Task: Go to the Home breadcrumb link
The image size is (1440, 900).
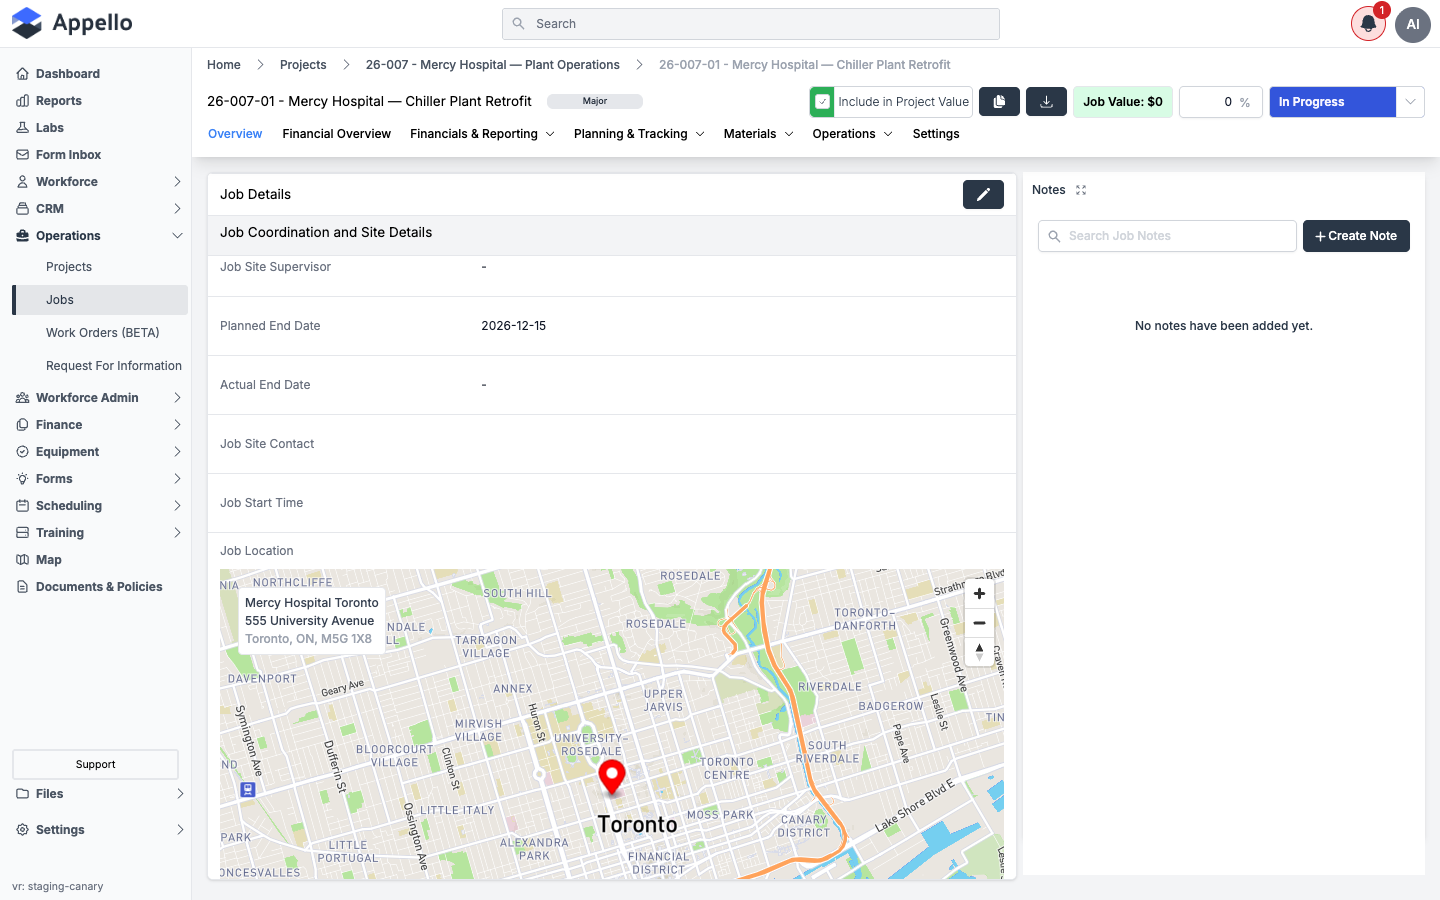Action: pos(224,65)
